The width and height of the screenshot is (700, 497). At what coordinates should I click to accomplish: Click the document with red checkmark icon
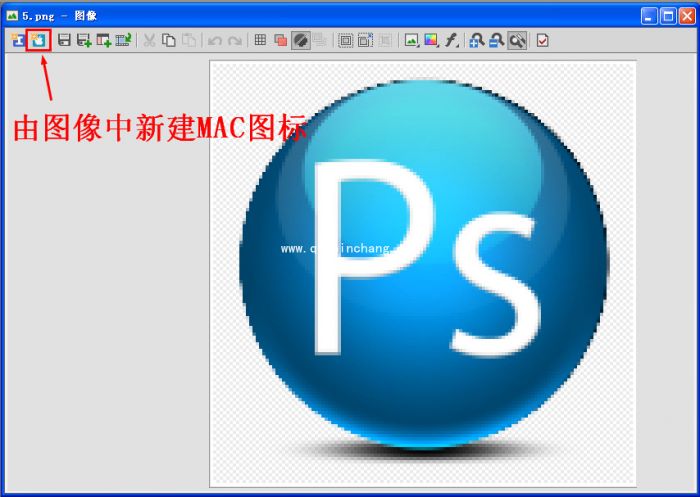(542, 41)
